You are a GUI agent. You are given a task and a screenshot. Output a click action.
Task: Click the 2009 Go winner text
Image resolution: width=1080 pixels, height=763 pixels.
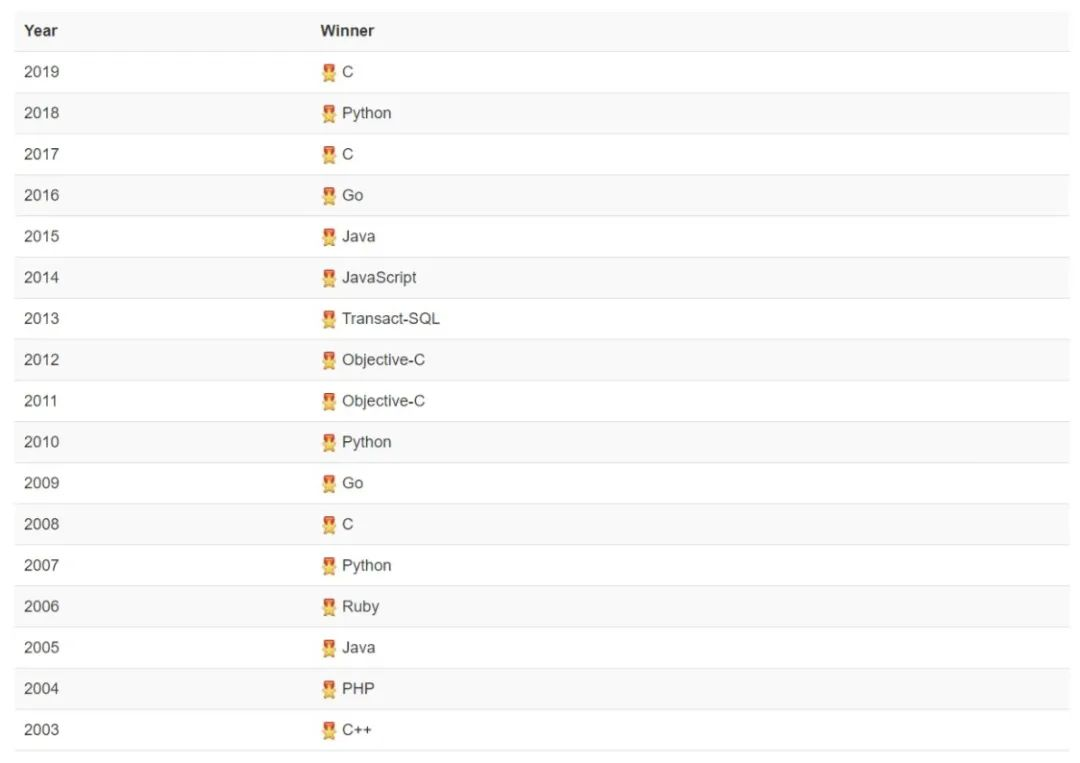point(353,483)
